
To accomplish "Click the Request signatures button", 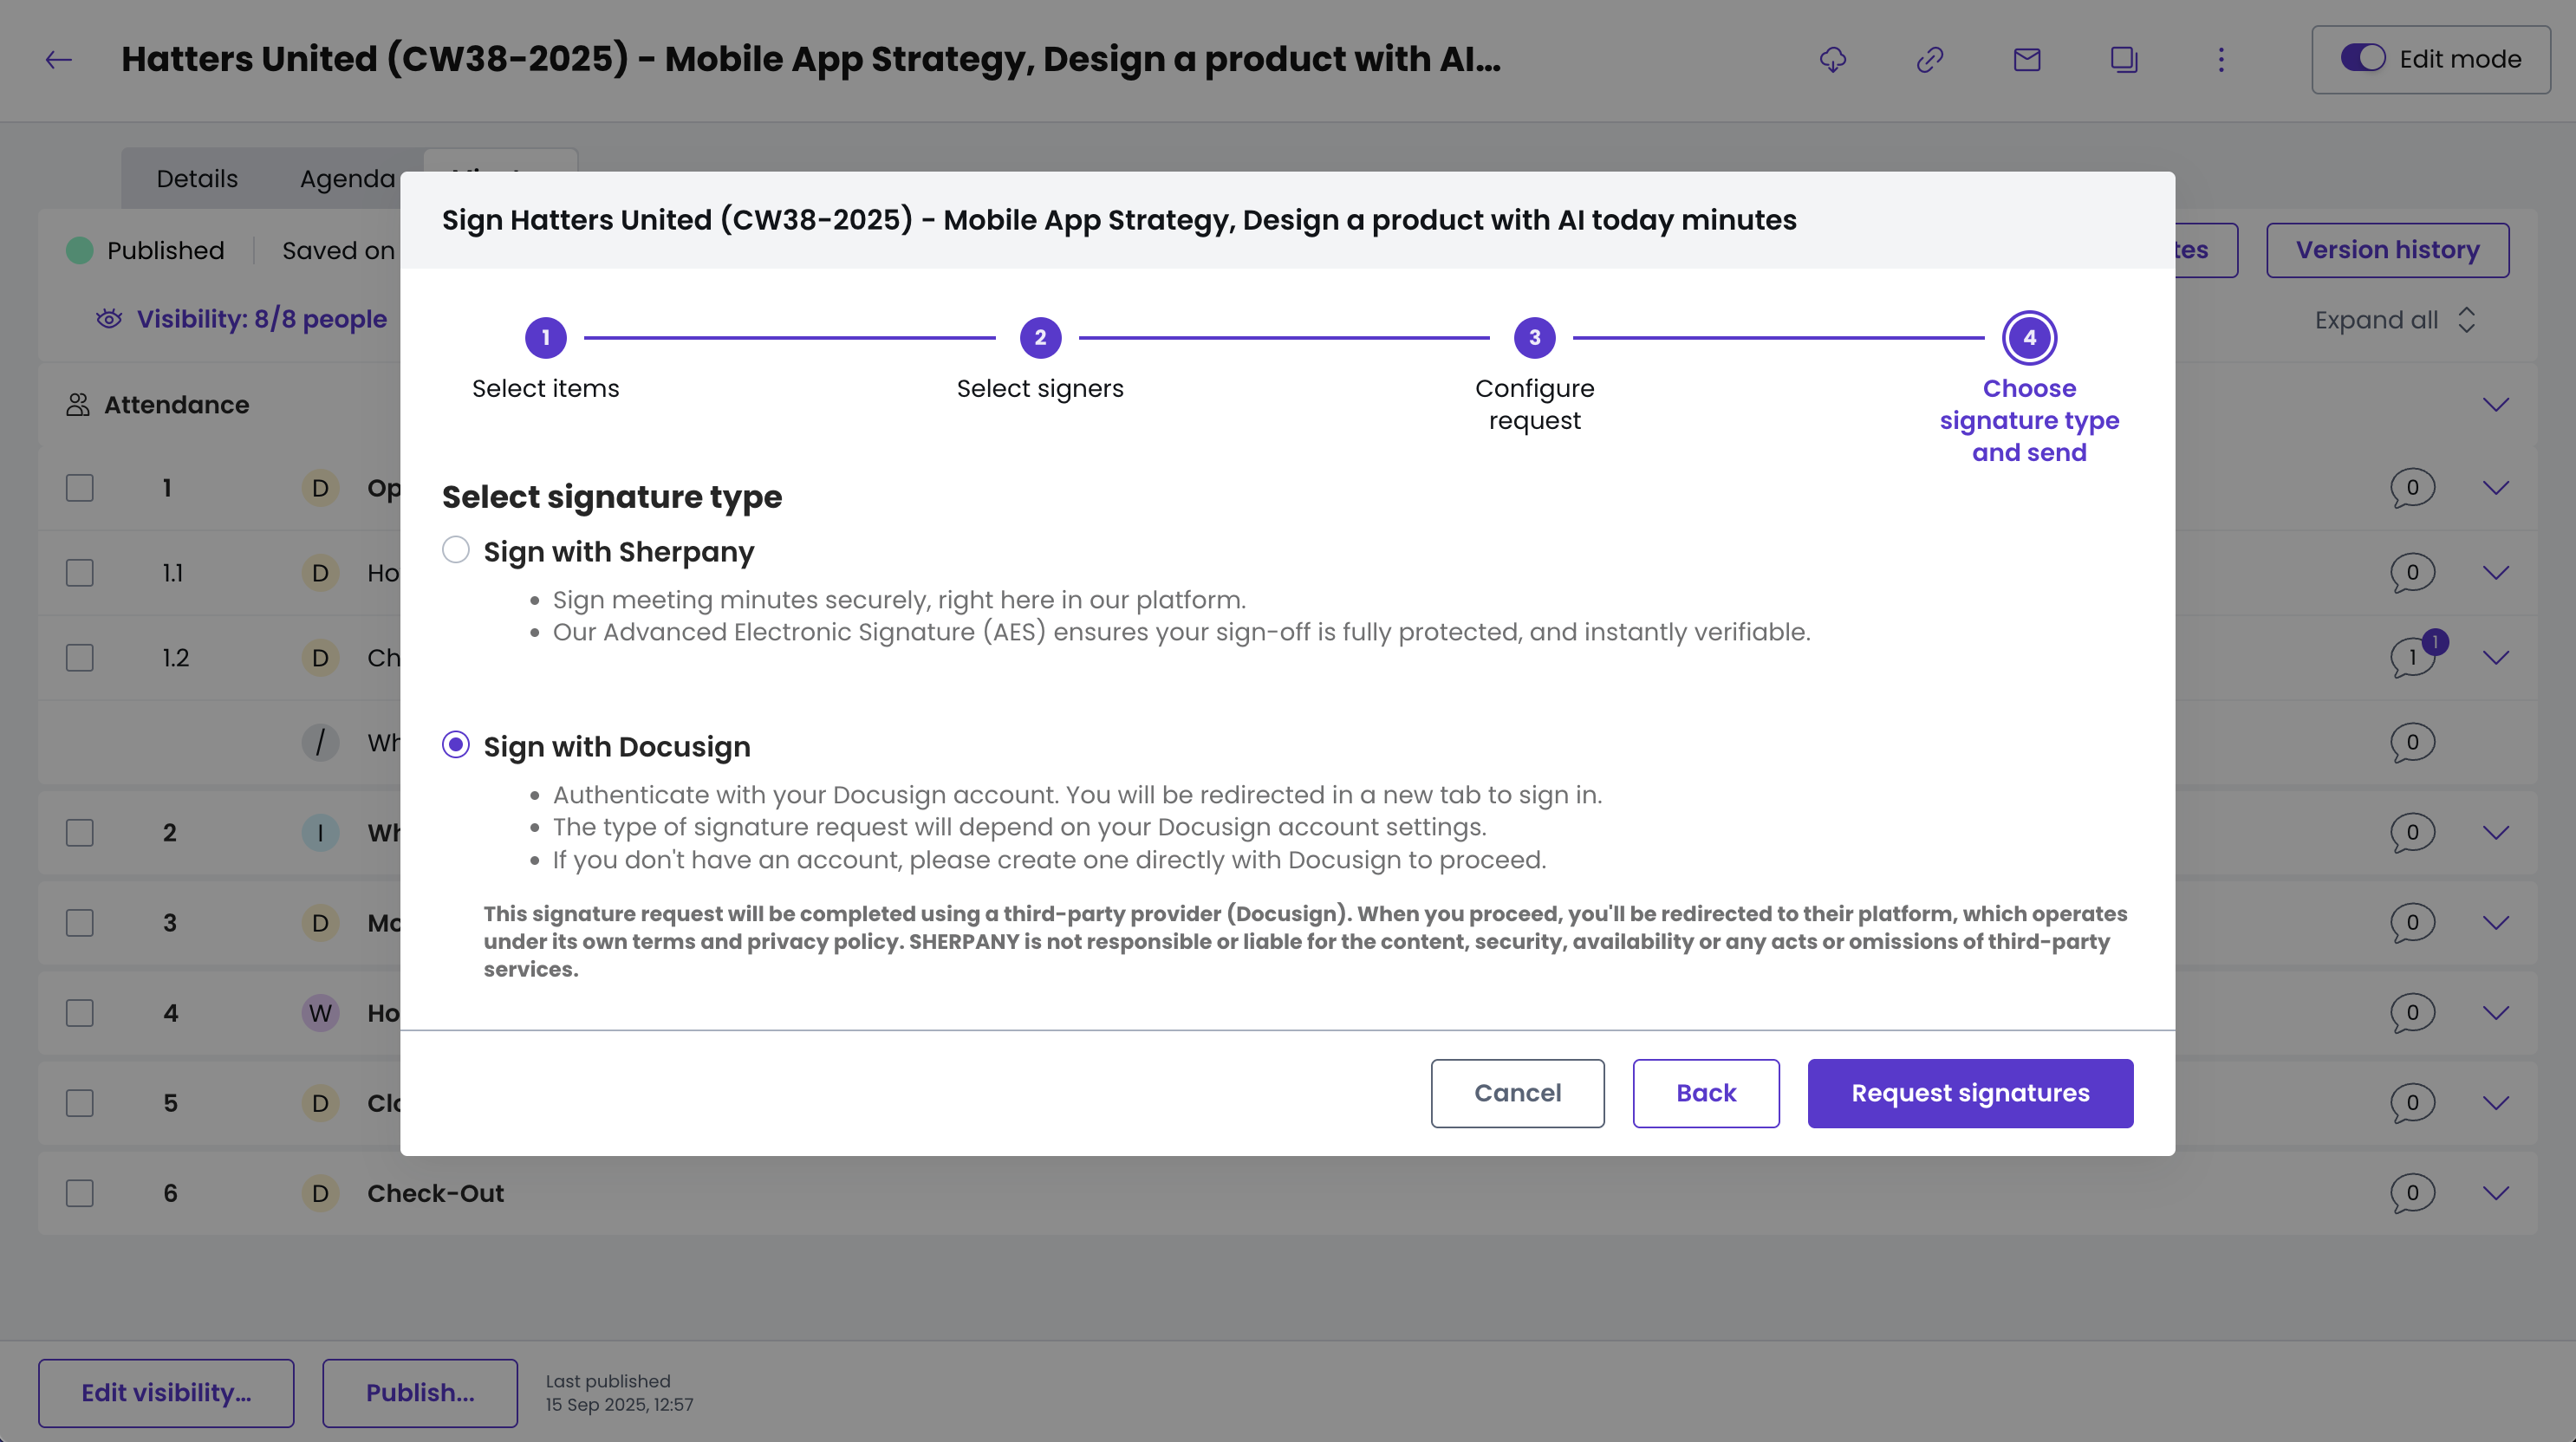I will coord(1969,1093).
